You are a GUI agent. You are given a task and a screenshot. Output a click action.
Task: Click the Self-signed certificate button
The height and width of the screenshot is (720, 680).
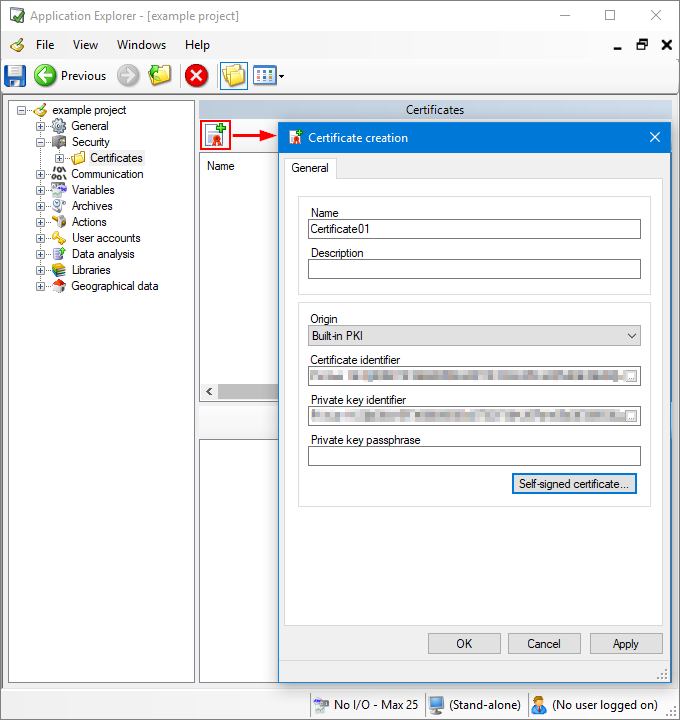click(x=574, y=484)
